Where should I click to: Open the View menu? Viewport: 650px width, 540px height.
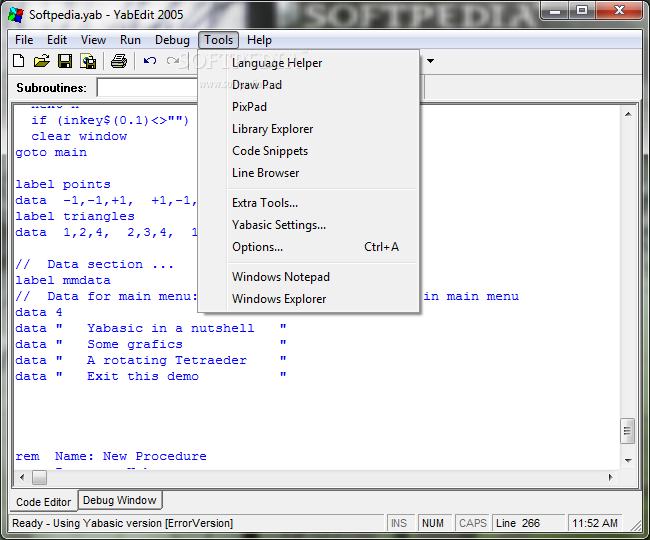93,40
